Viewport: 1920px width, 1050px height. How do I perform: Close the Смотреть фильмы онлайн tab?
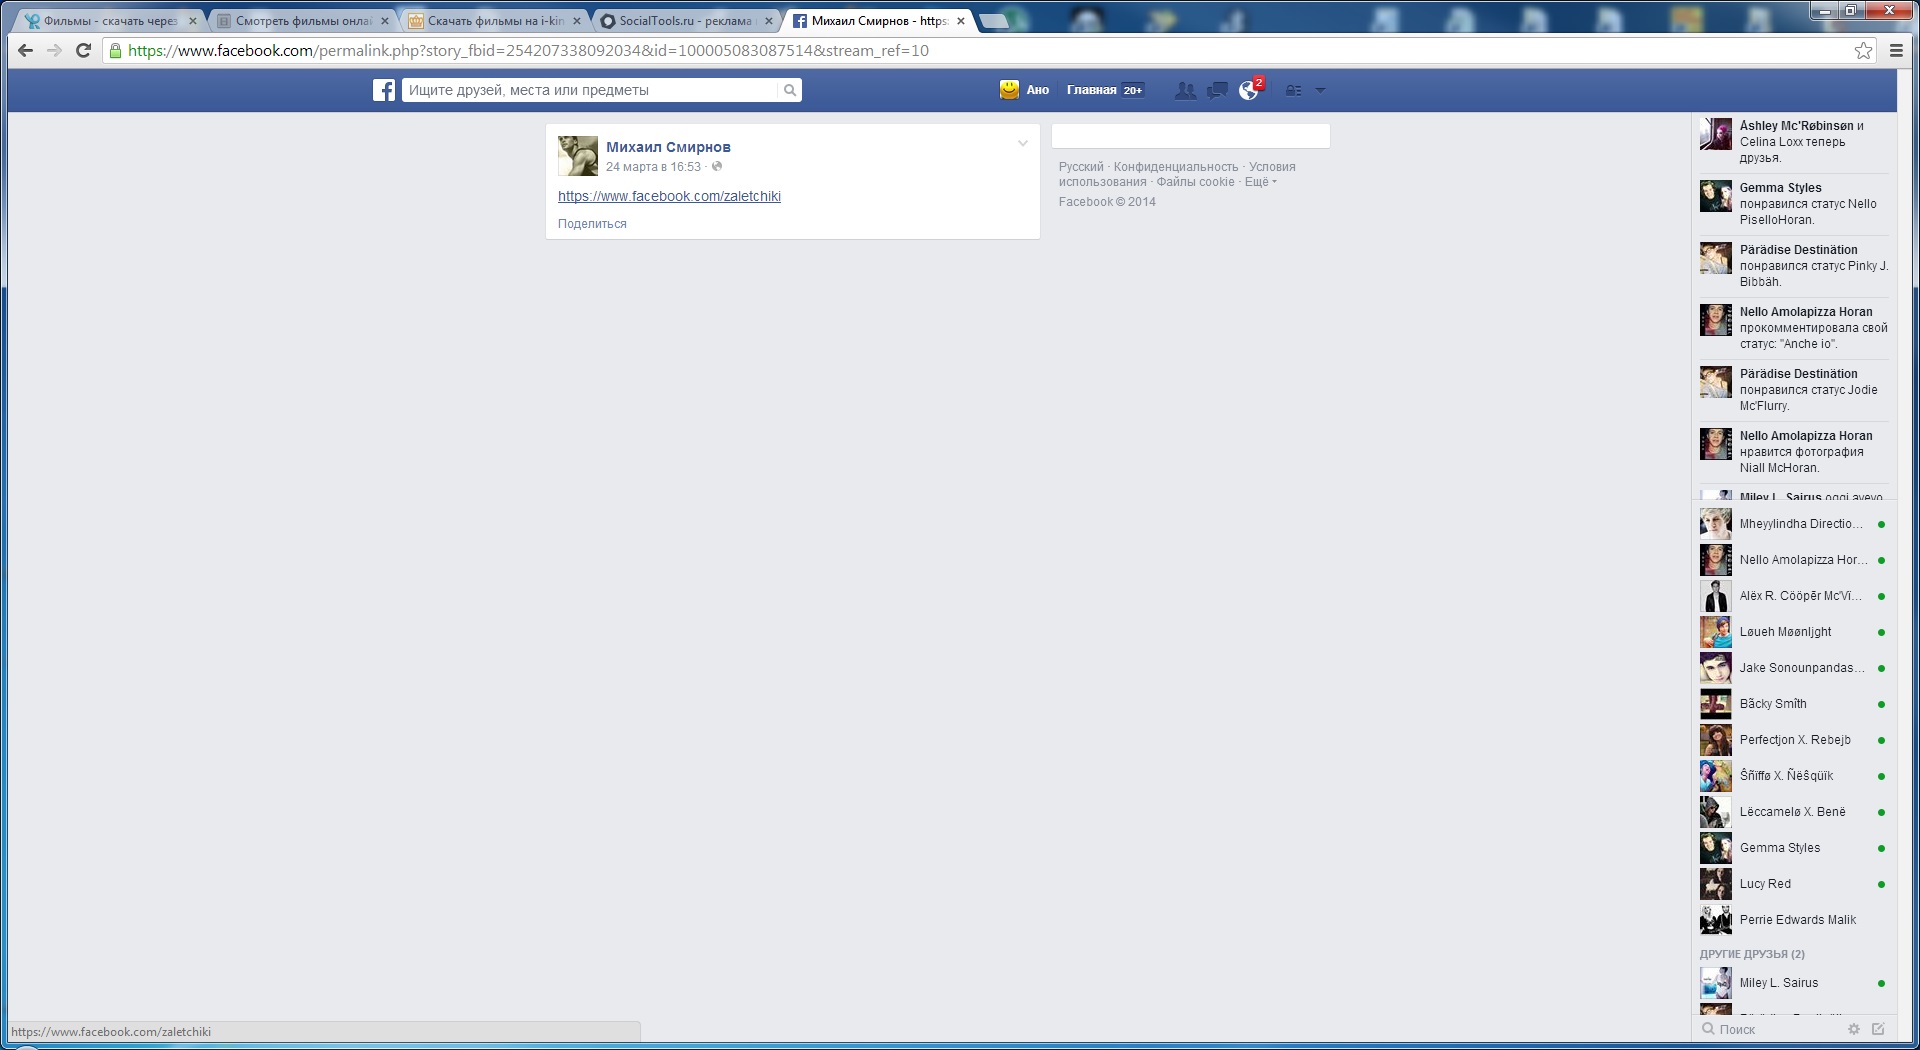pos(385,21)
